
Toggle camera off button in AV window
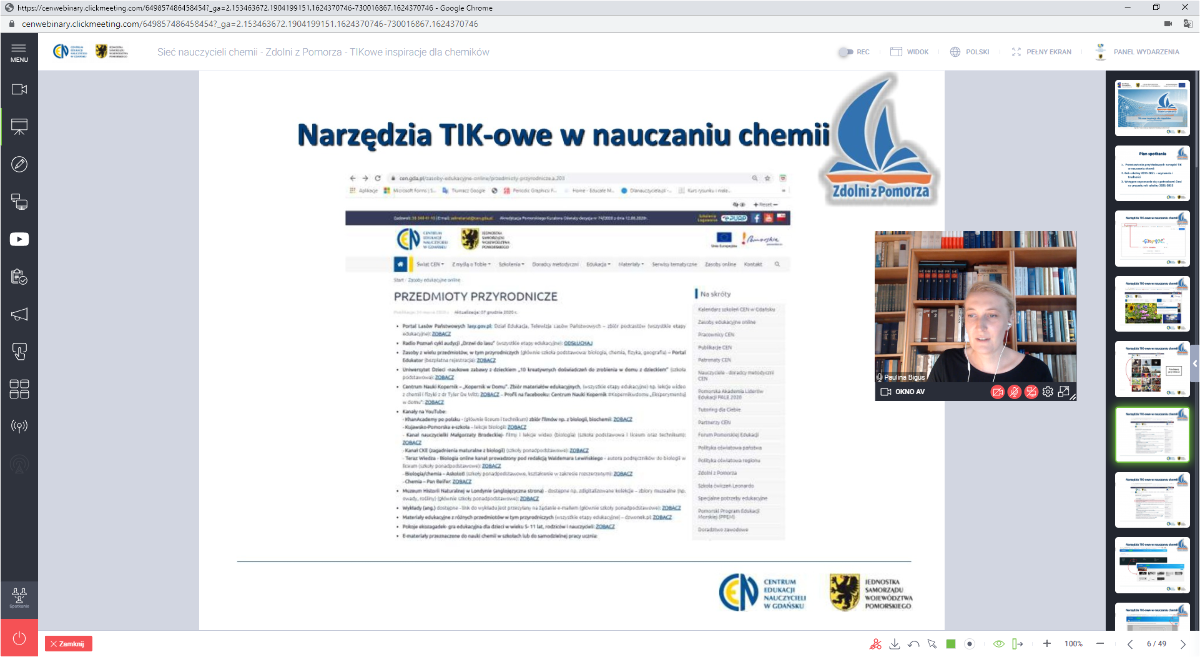pos(997,392)
